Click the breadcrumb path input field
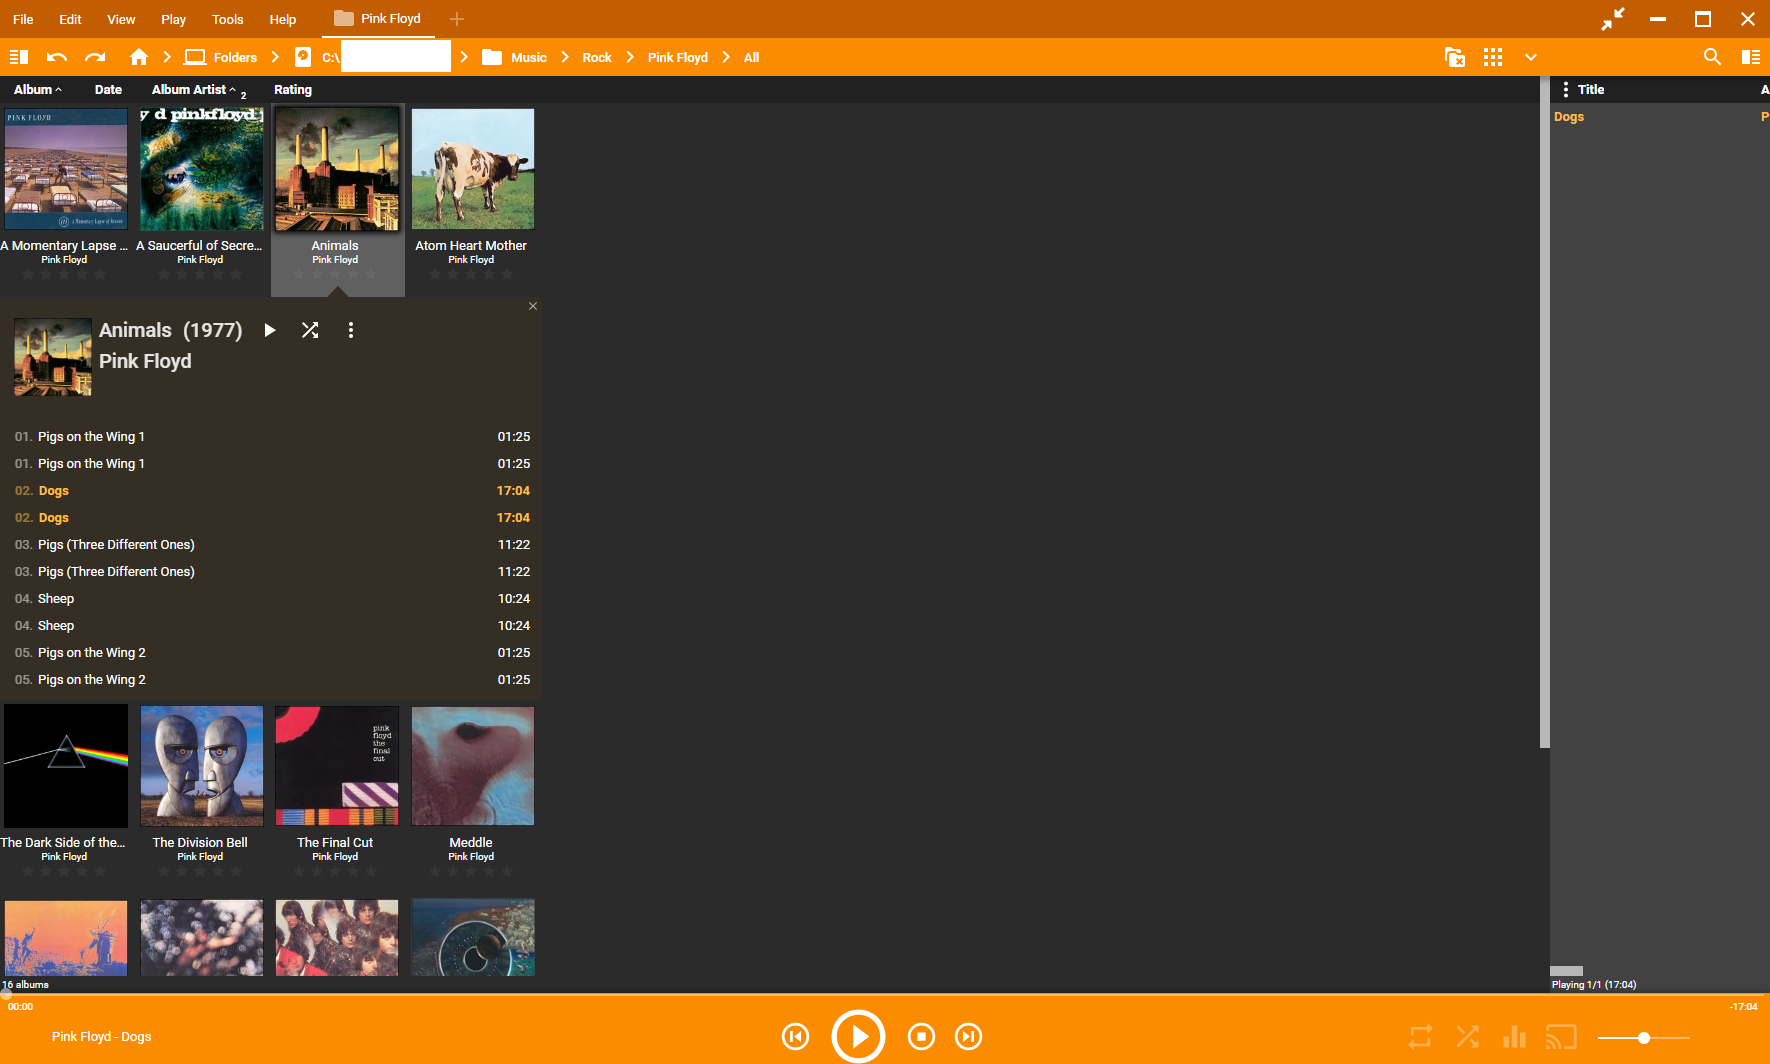The width and height of the screenshot is (1770, 1064). click(396, 57)
